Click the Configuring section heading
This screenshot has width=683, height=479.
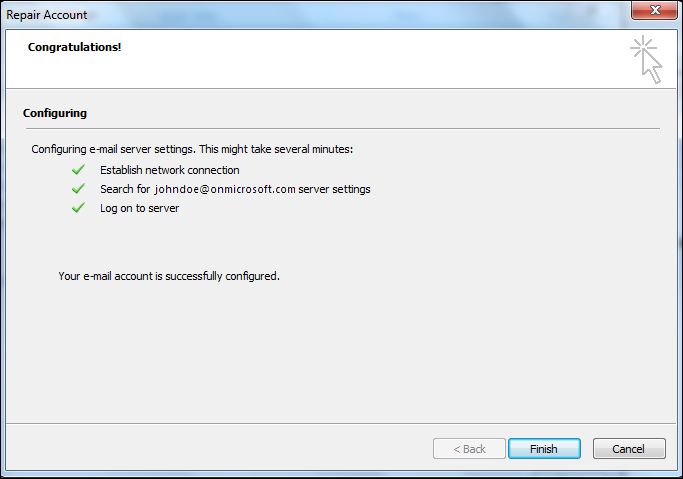pos(55,113)
